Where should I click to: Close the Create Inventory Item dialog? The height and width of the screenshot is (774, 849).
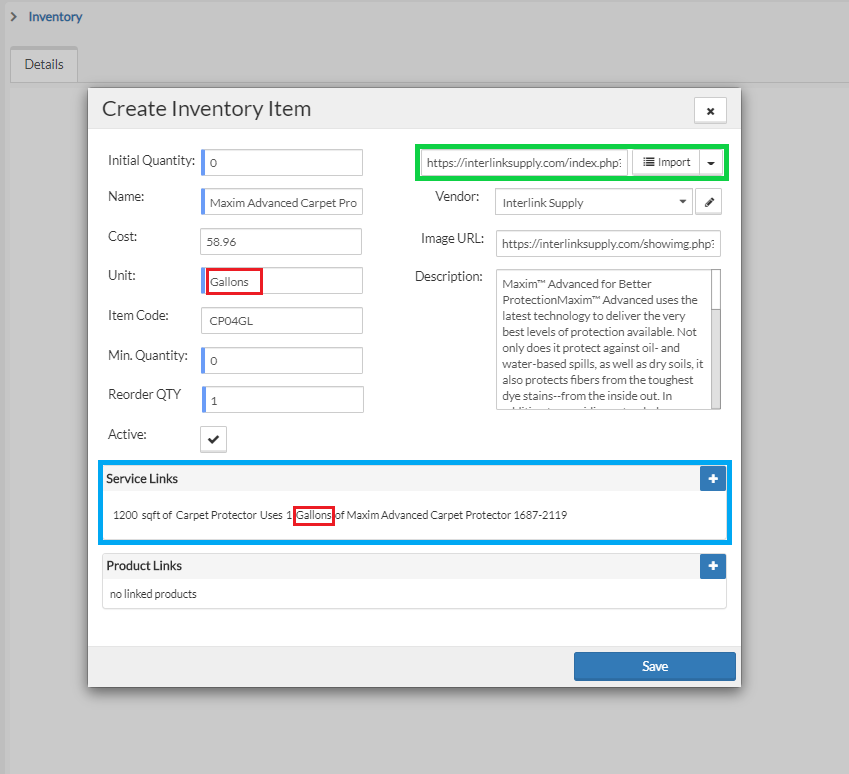tap(710, 111)
